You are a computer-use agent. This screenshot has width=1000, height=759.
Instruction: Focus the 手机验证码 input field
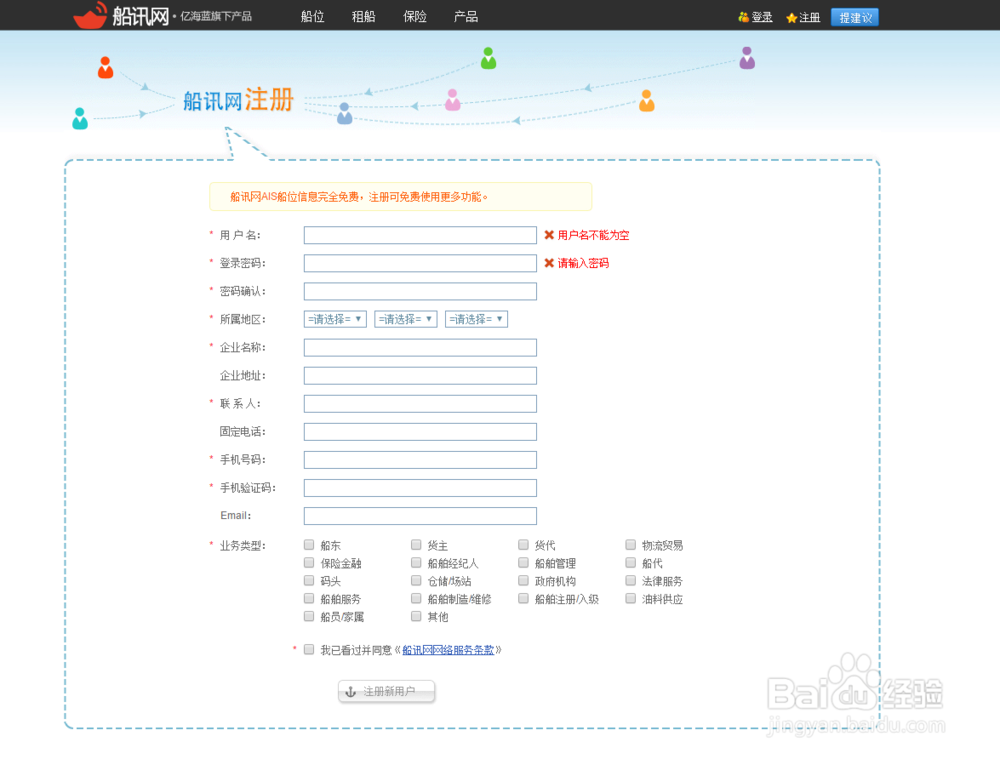pos(420,488)
